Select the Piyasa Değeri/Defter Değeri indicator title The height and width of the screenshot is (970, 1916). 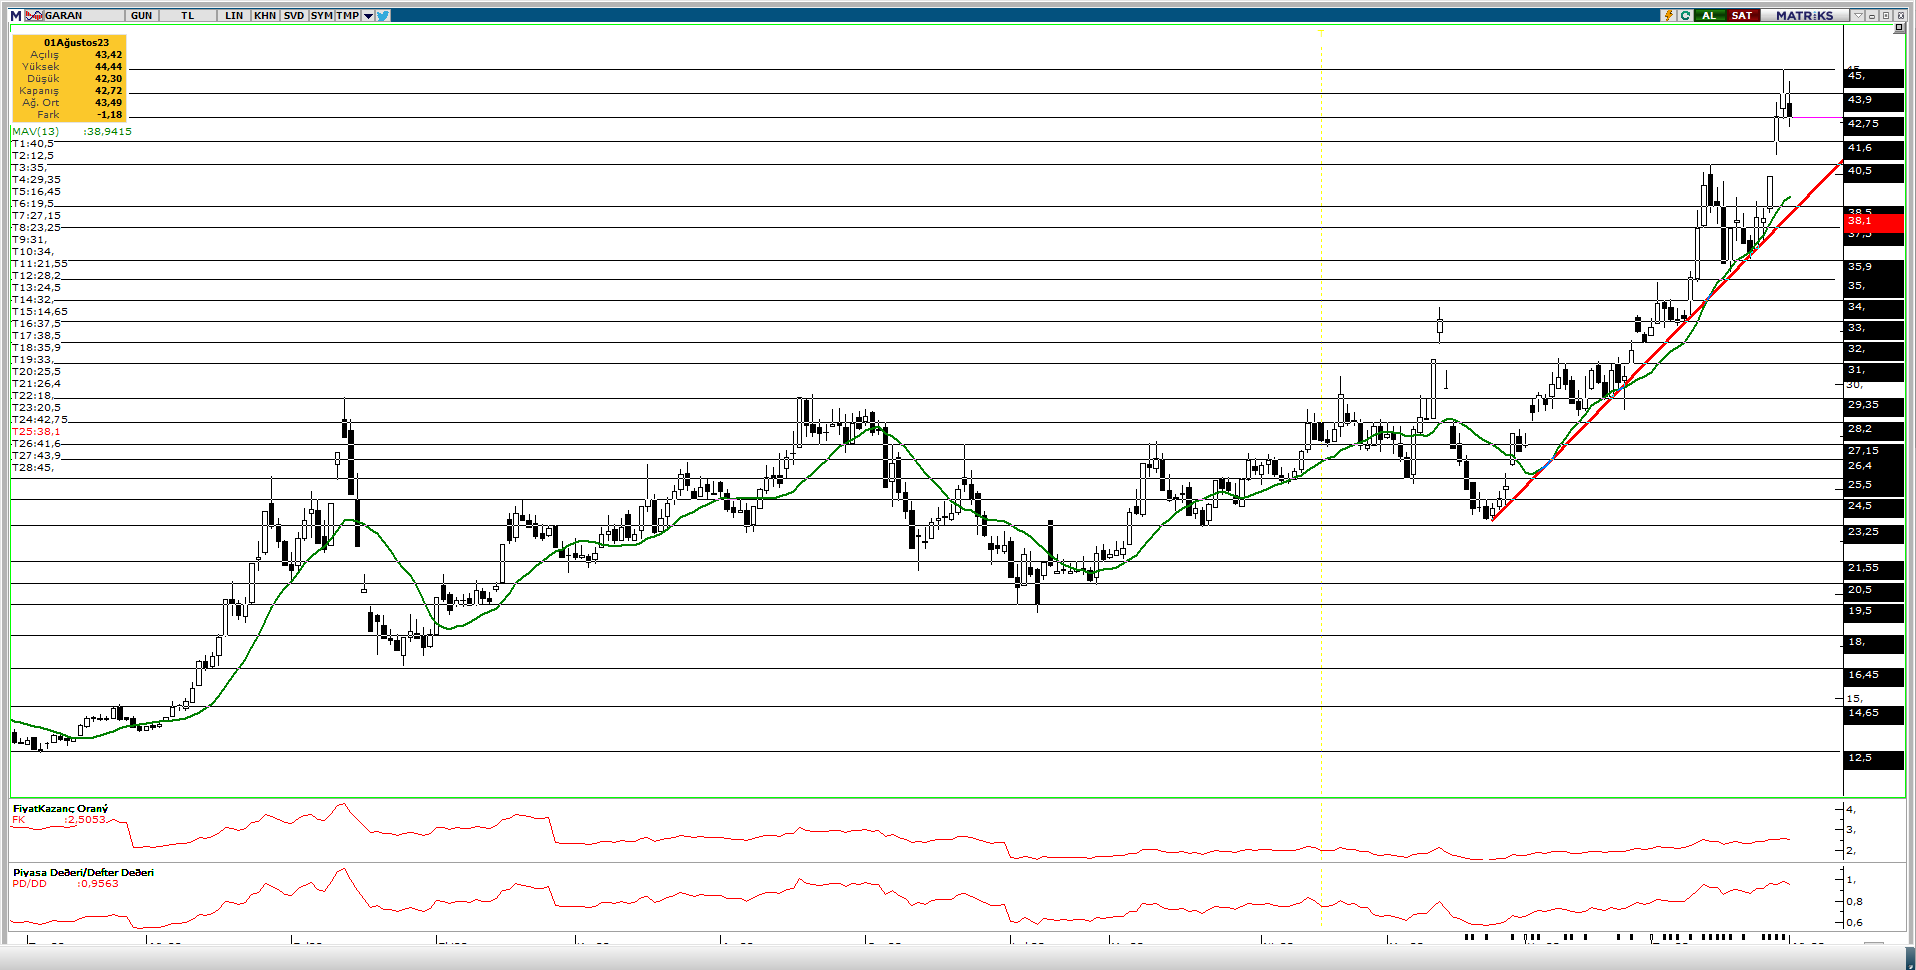tap(83, 872)
